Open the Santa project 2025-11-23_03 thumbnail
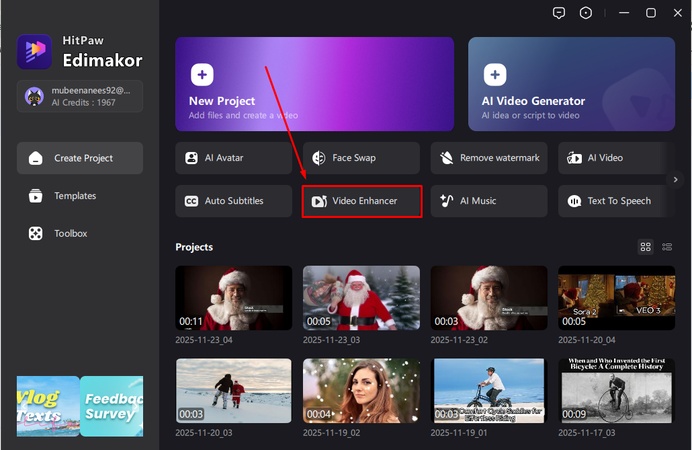Screen dimensions: 692x450 pos(361,298)
